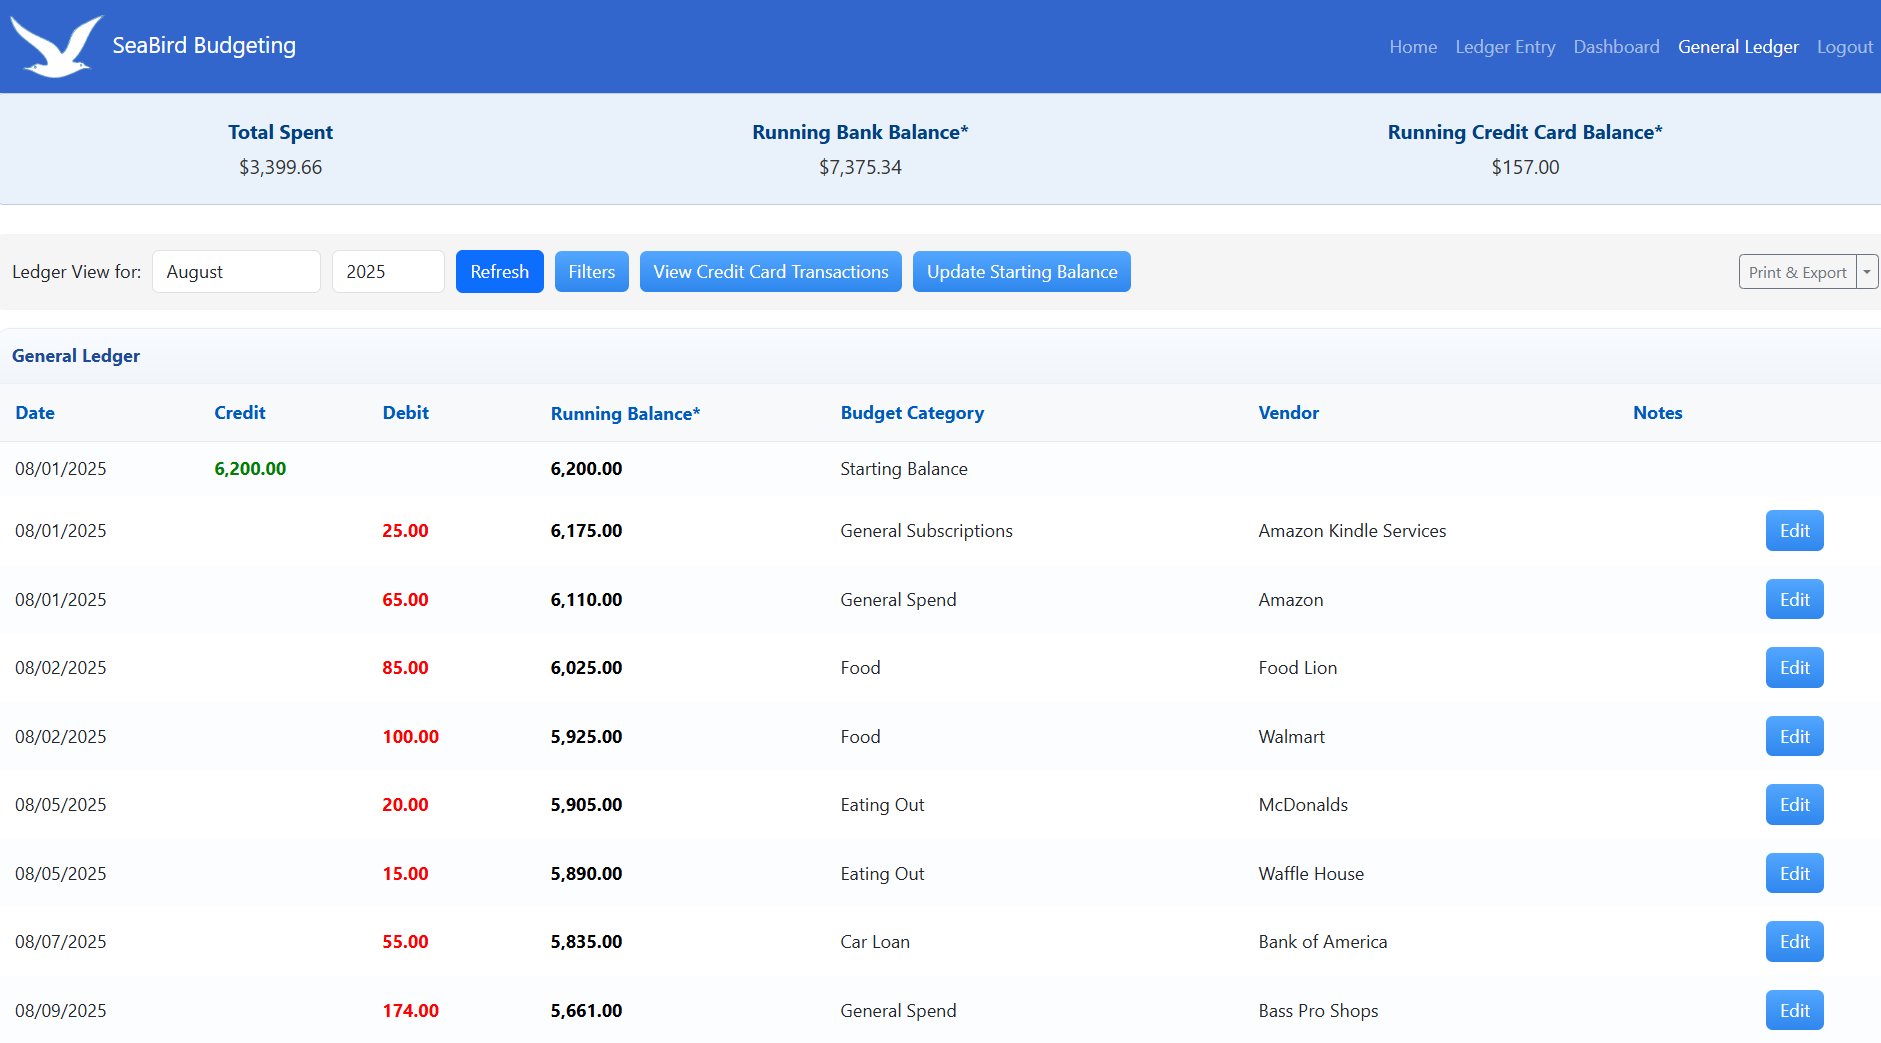Click the Ledger View for label
This screenshot has height=1043, width=1881.
77,272
